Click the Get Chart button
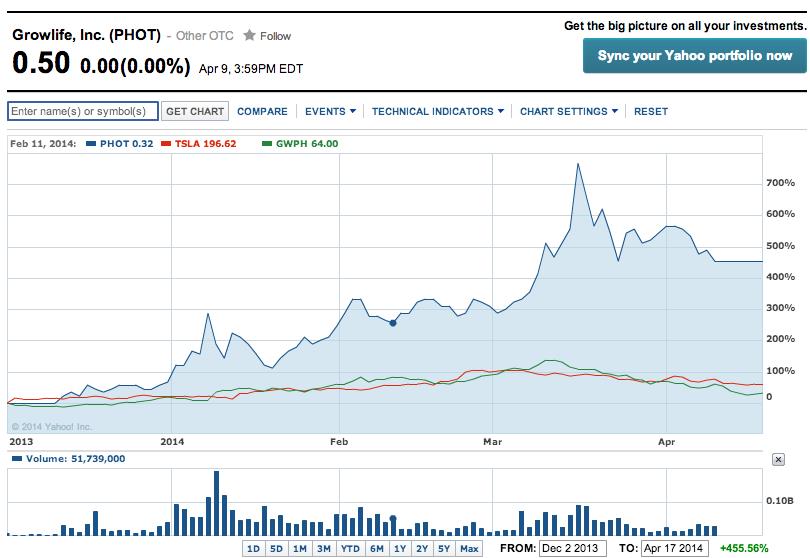Viewport: 810px width, 558px height. coord(195,112)
